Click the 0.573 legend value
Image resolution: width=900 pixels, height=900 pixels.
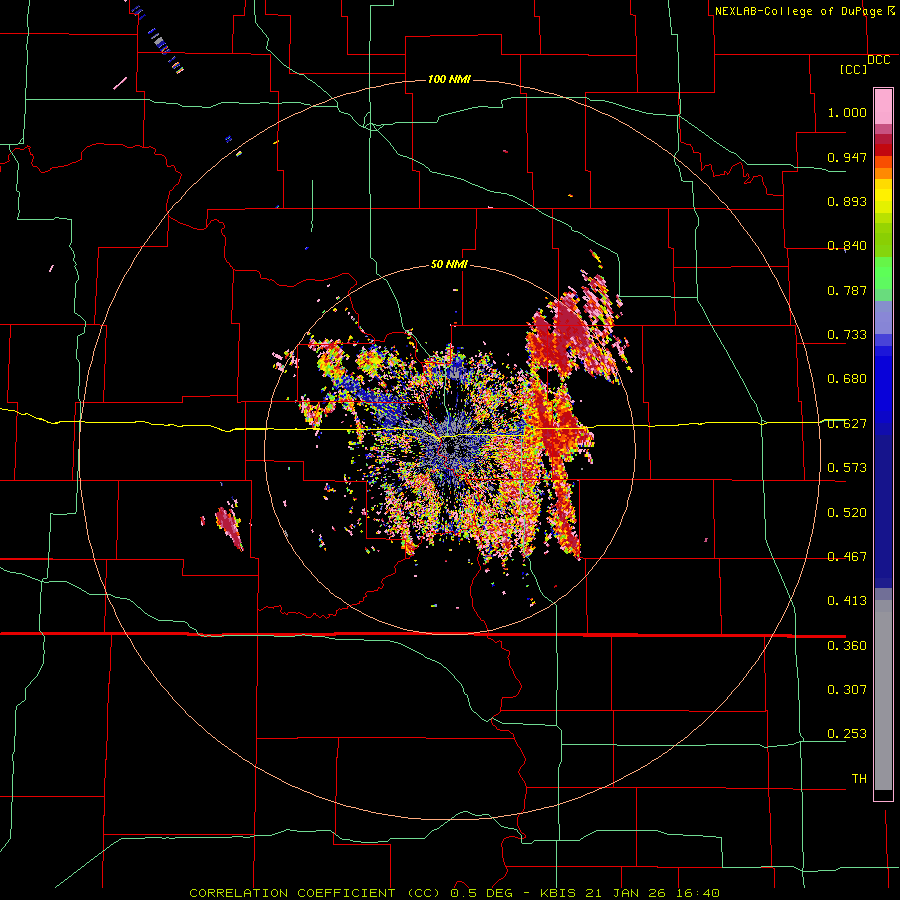coord(847,468)
